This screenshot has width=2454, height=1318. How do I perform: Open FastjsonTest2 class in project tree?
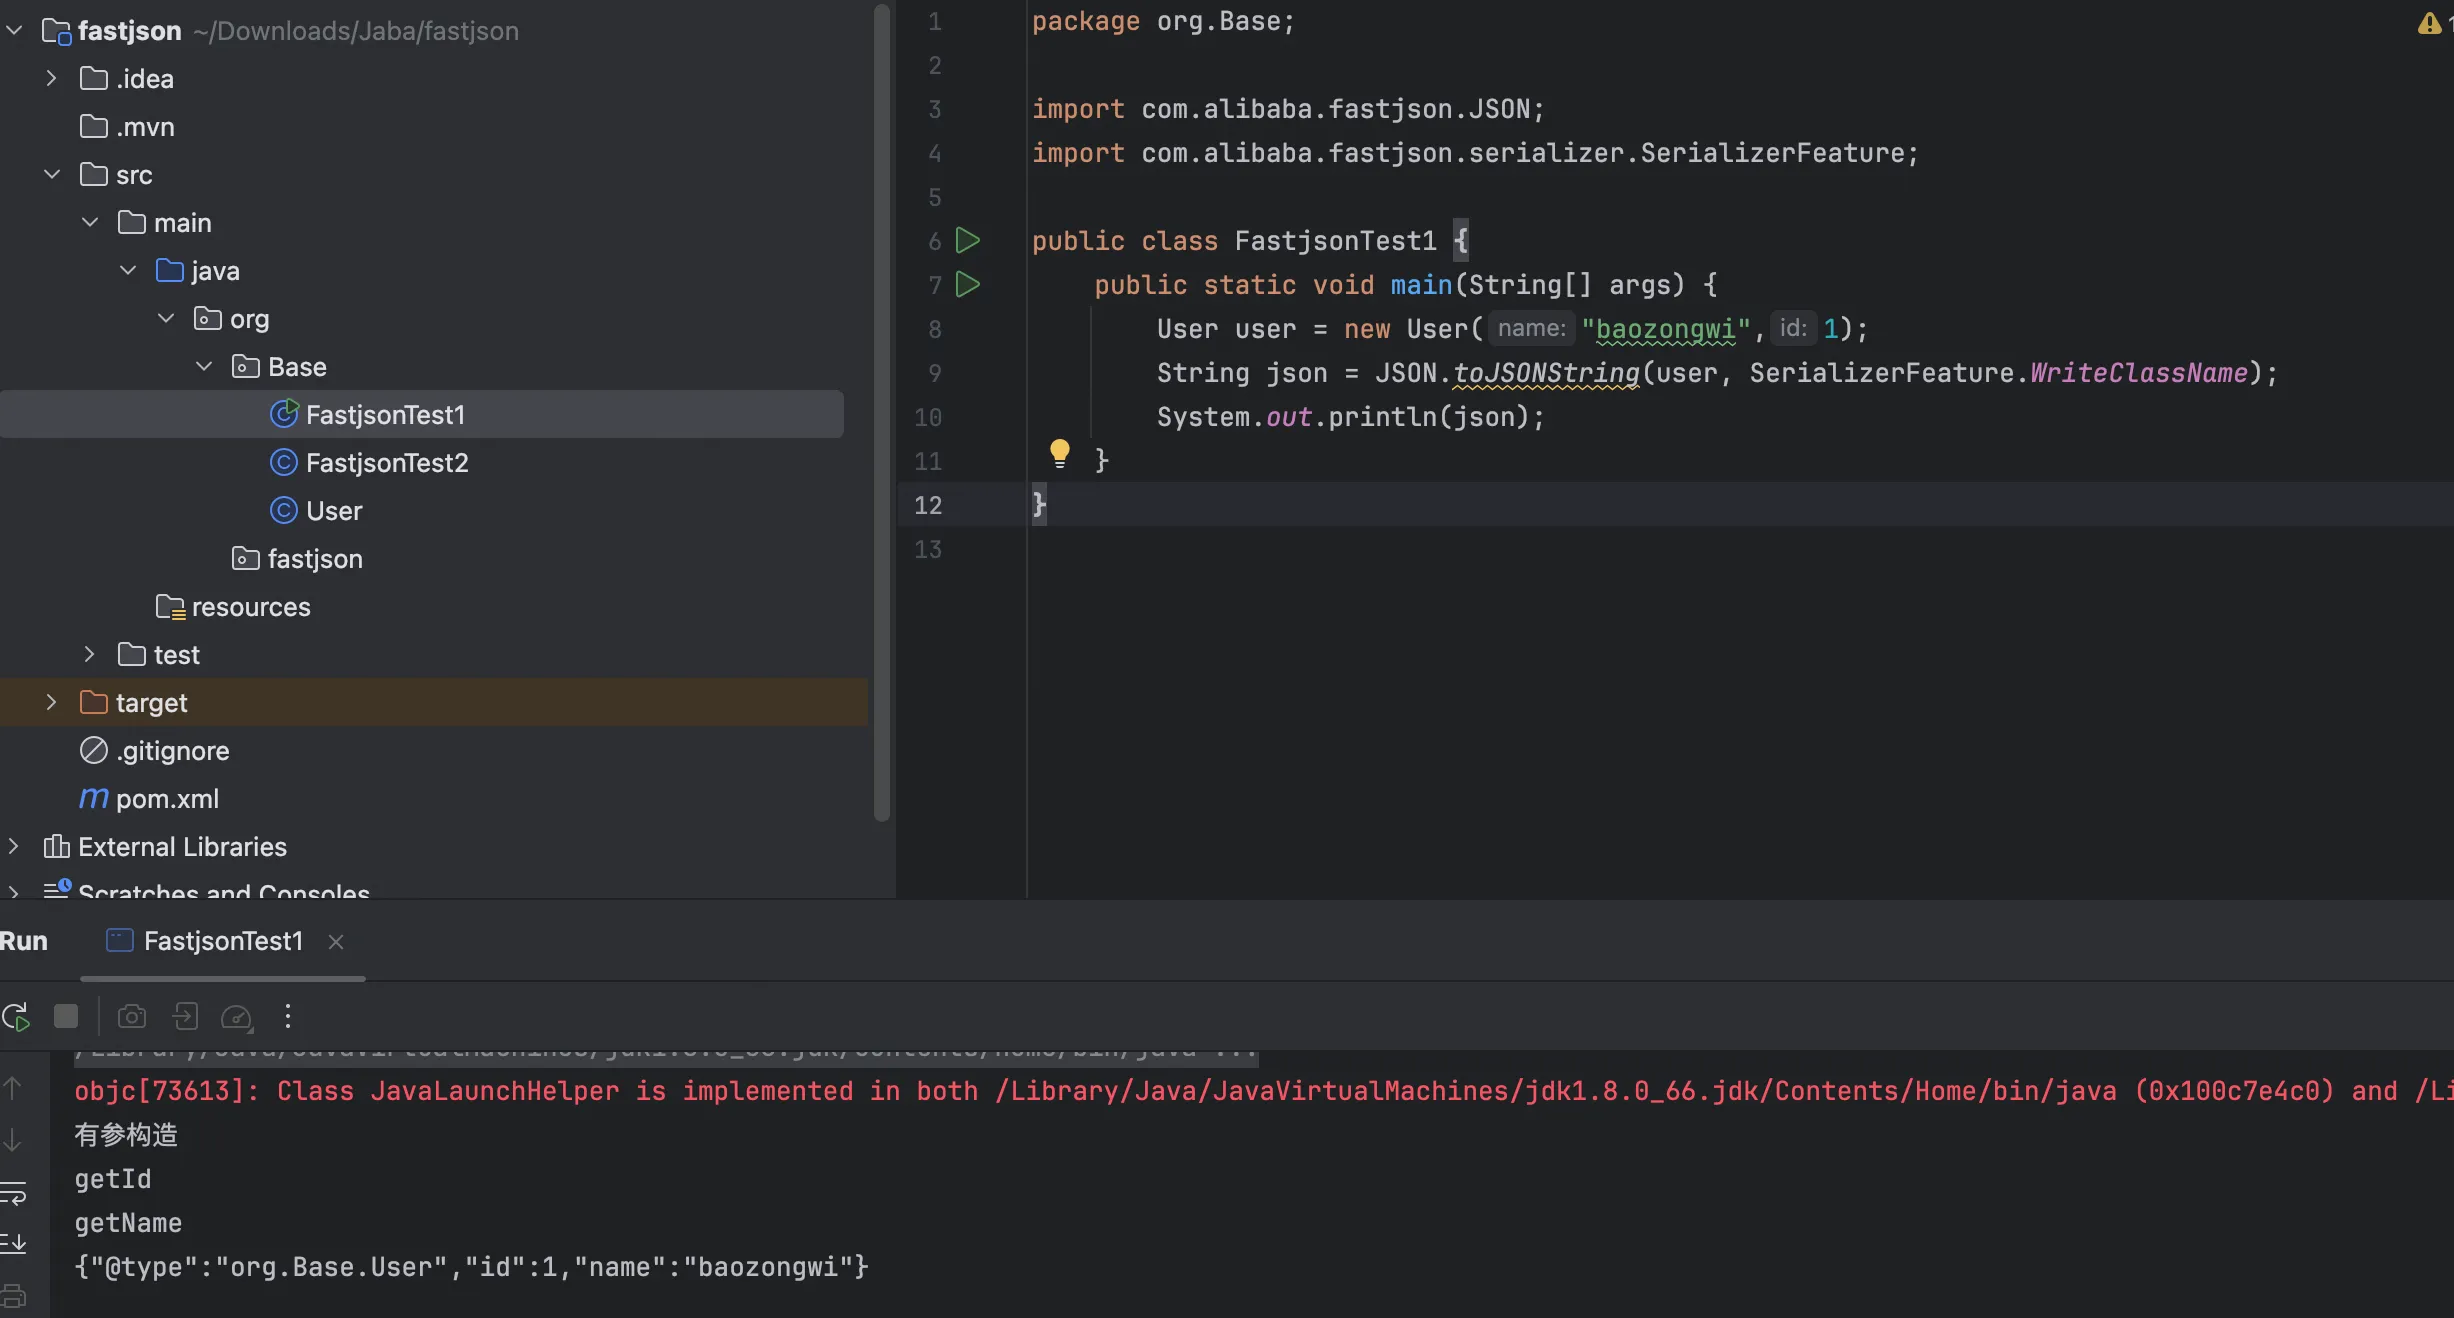click(x=386, y=462)
